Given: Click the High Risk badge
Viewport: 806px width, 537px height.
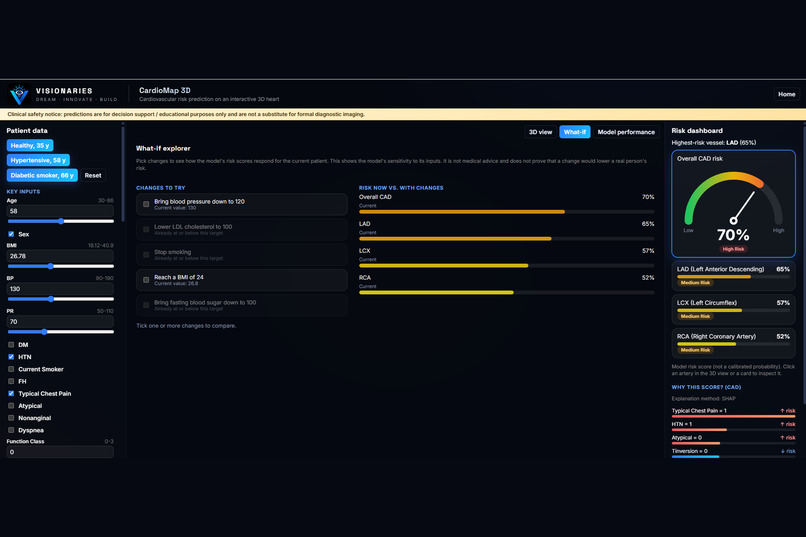Looking at the screenshot, I should tap(733, 249).
